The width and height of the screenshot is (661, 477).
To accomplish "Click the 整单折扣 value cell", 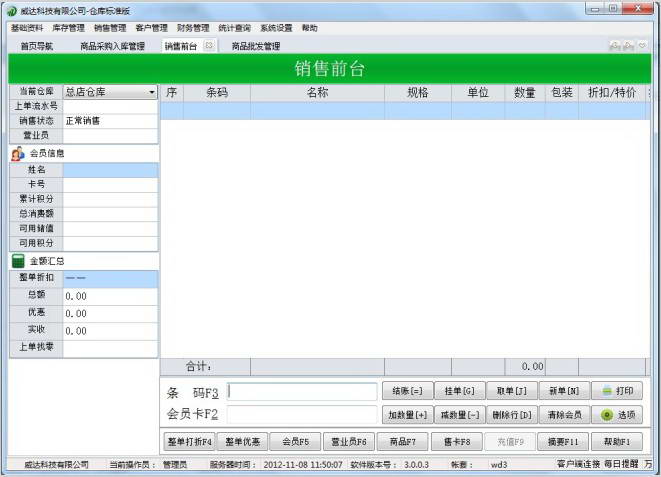I will point(110,278).
